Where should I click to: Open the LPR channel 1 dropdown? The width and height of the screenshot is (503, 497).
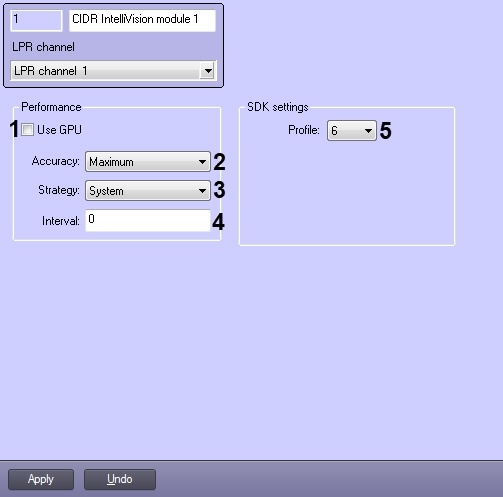113,70
